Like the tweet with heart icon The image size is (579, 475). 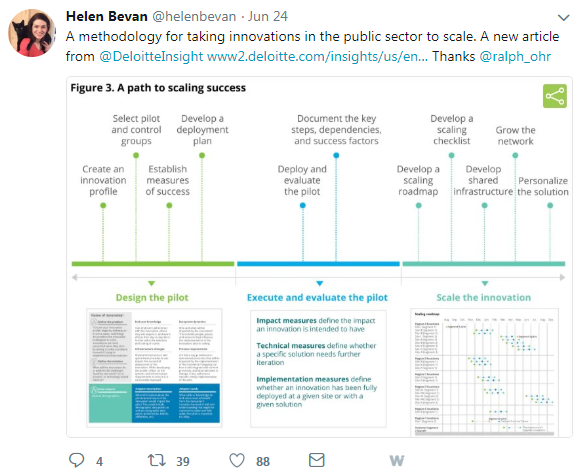pyautogui.click(x=237, y=461)
